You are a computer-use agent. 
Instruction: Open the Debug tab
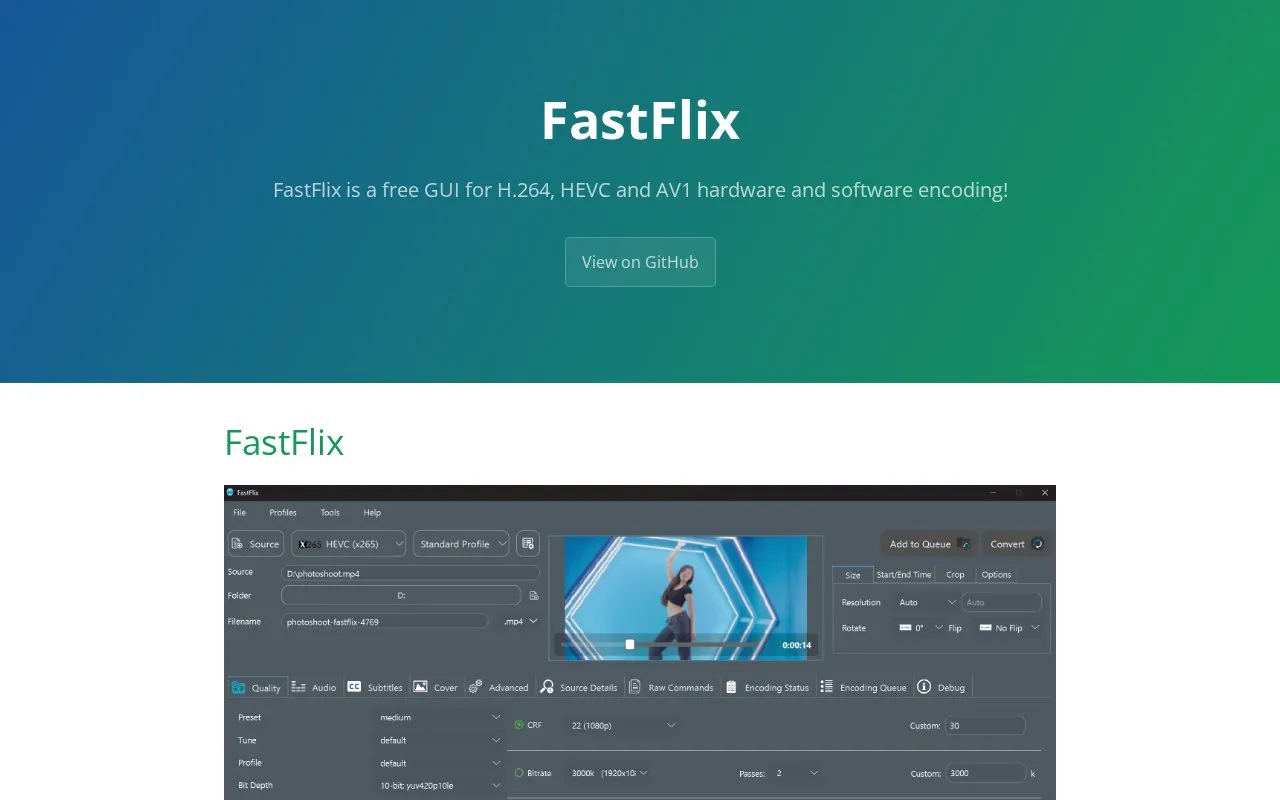pos(941,687)
